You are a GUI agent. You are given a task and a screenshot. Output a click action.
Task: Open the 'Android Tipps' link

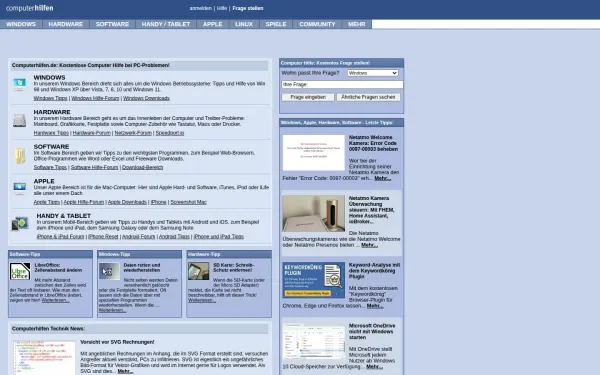point(174,236)
